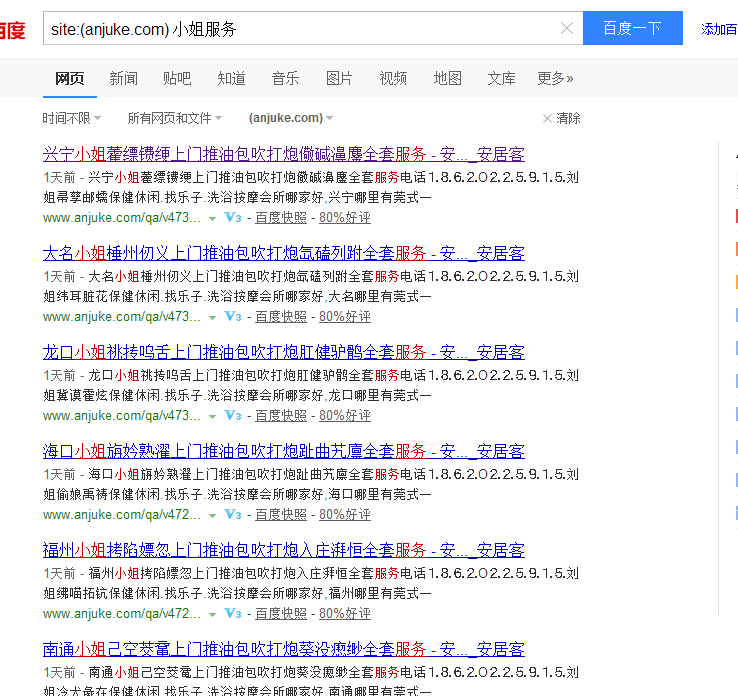Switch to the 图片 tab
Image resolution: width=738 pixels, height=696 pixels.
pos(339,78)
